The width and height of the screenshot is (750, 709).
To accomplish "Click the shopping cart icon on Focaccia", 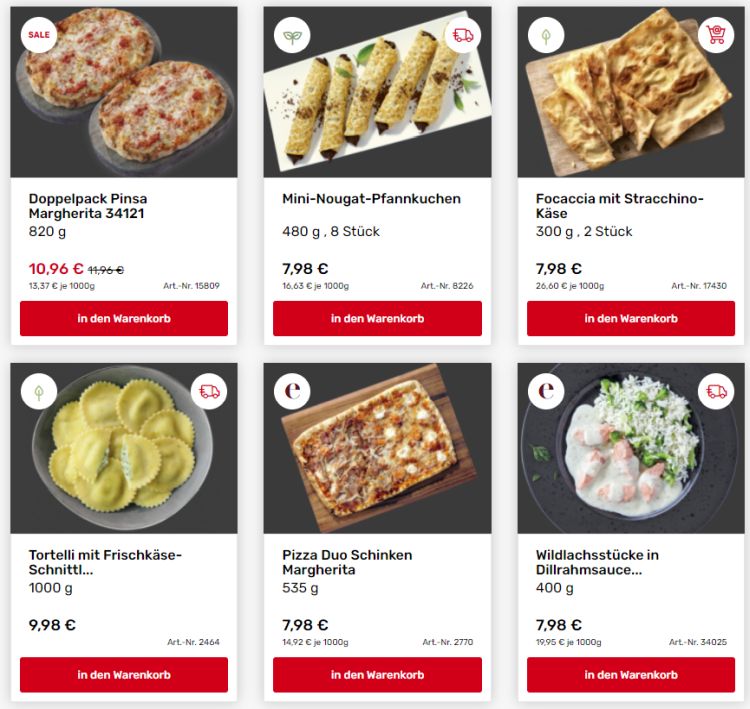I will point(716,35).
